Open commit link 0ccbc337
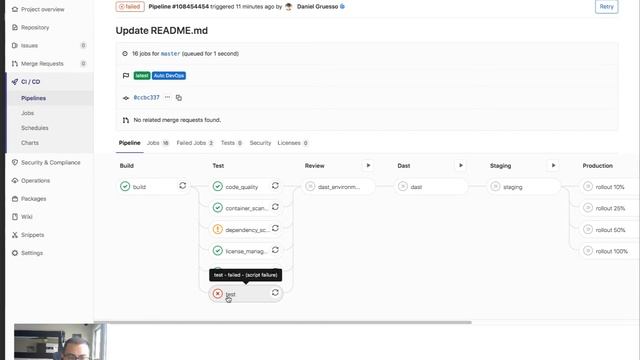The height and width of the screenshot is (360, 640). [147, 98]
